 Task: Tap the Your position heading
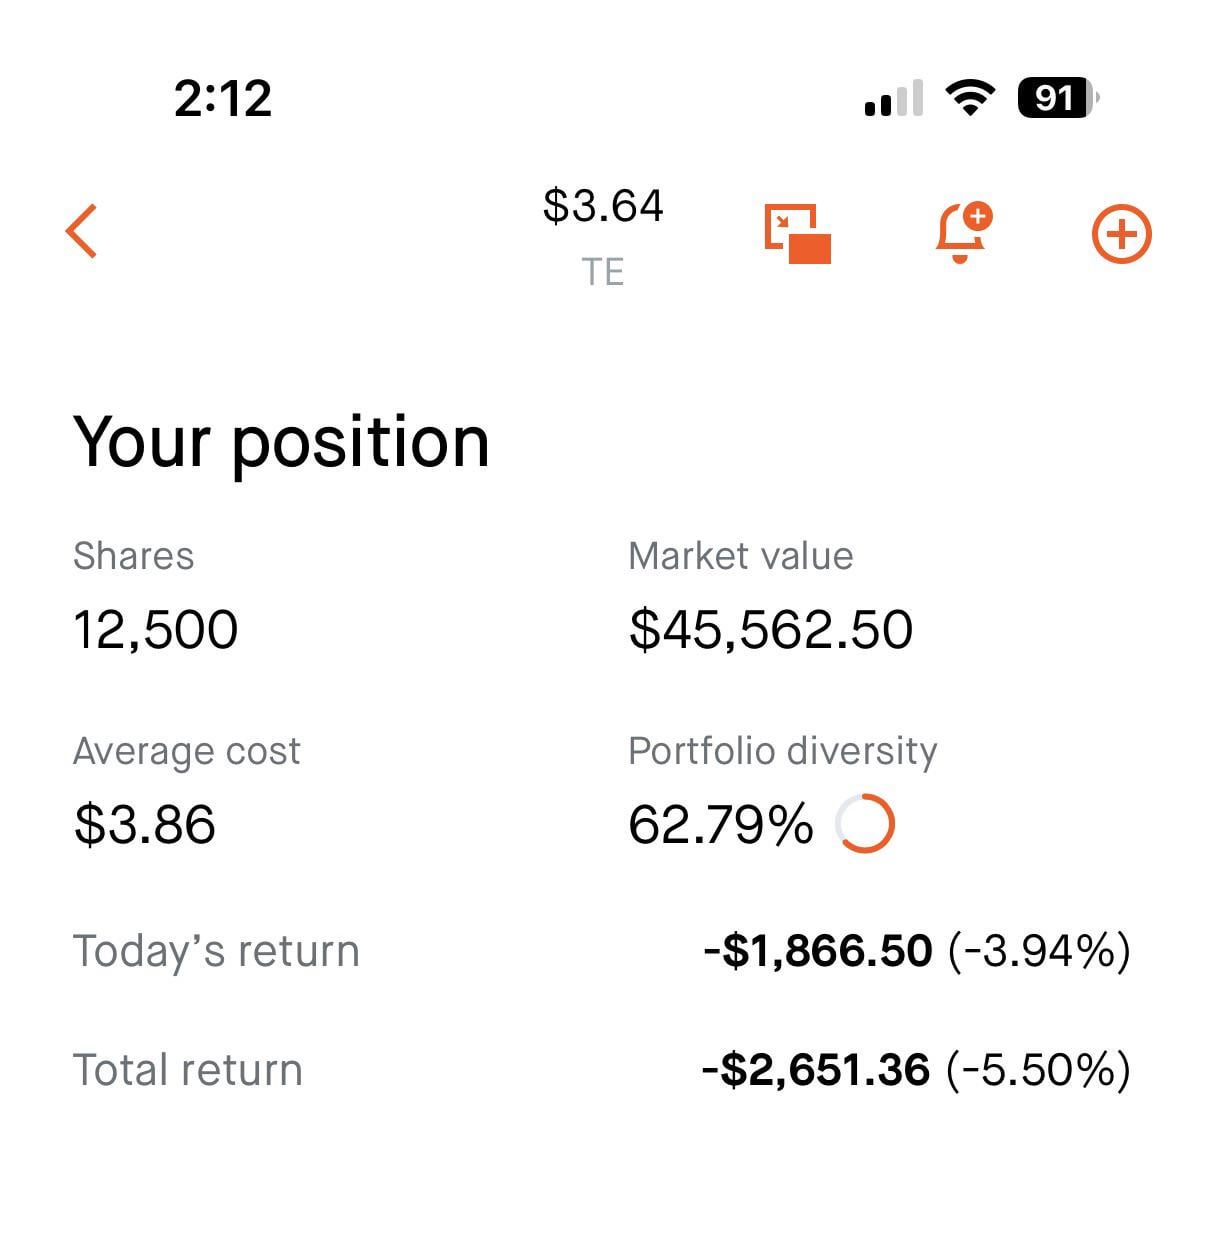(281, 442)
